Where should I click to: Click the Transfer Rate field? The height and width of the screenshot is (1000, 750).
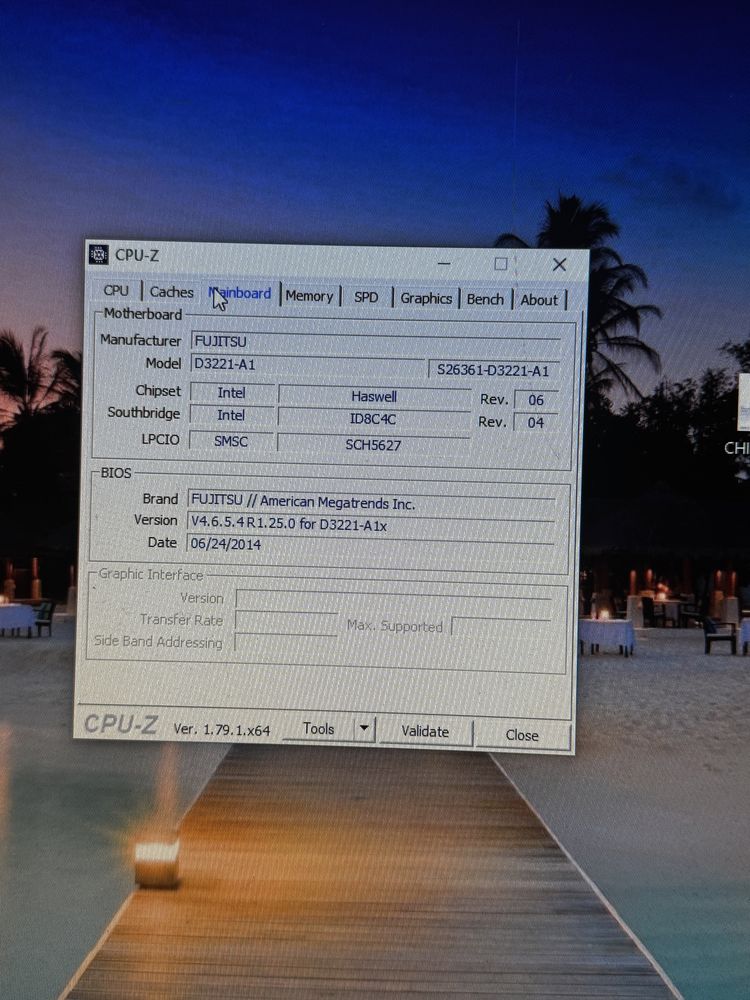pos(286,621)
